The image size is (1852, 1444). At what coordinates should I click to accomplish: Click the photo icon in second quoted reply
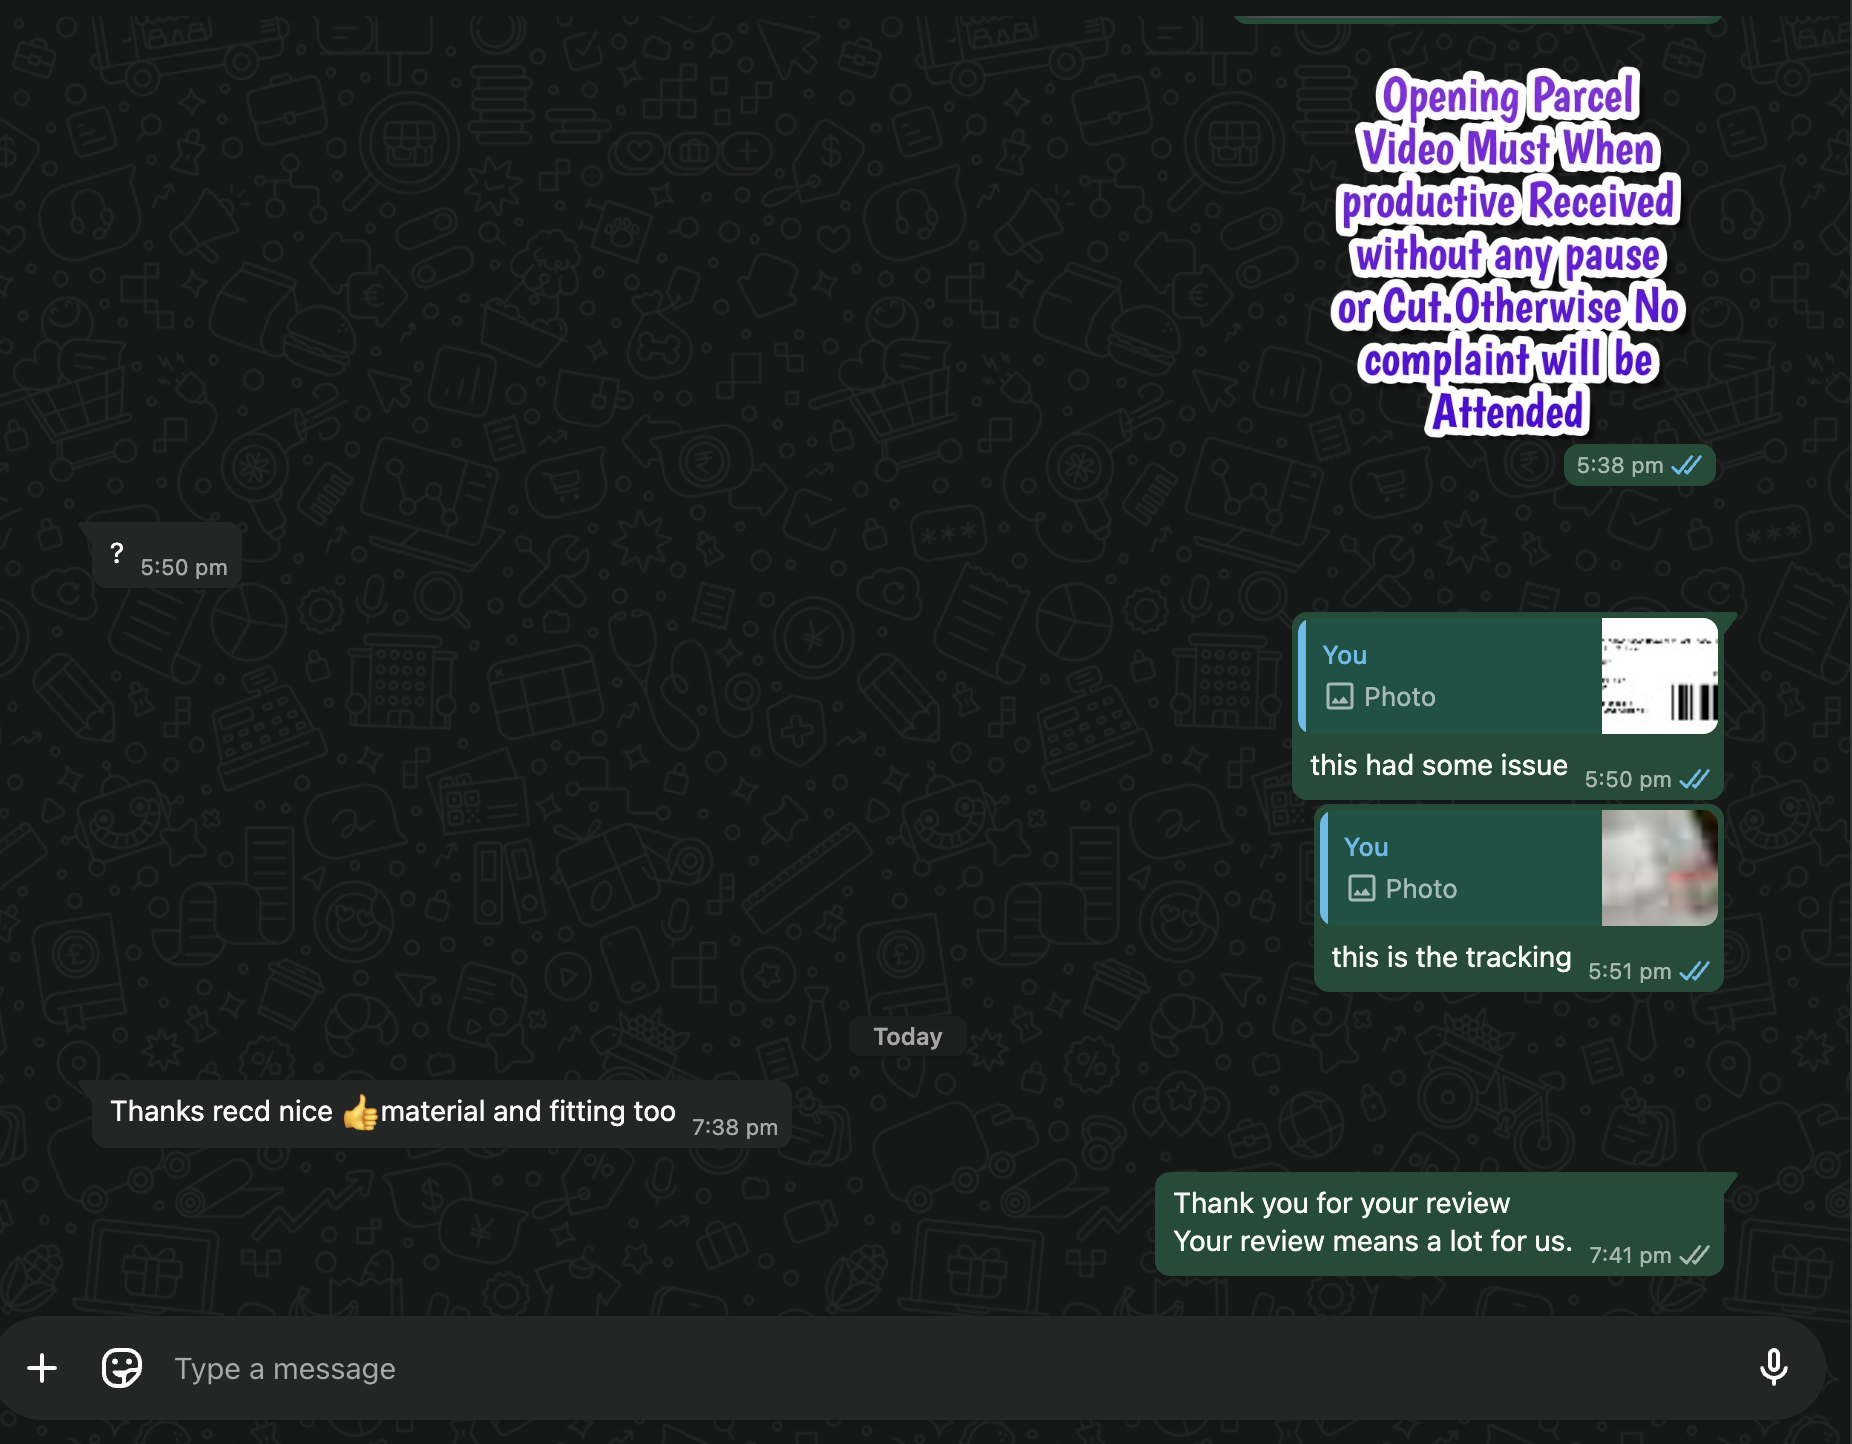[1362, 889]
